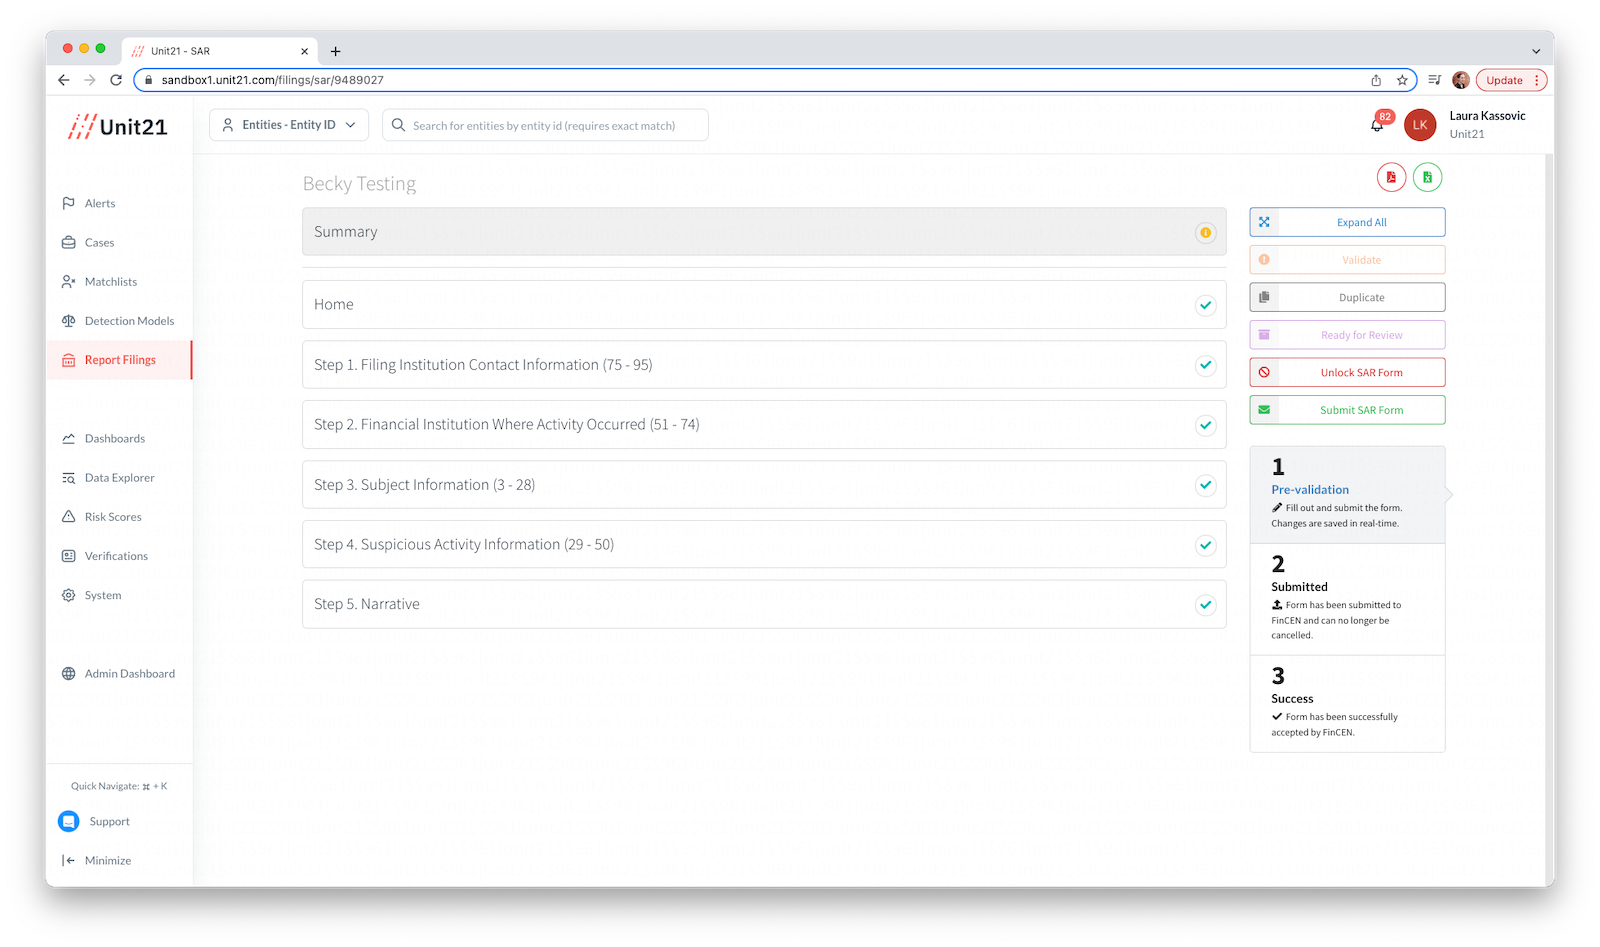
Task: Click Submit SAR Form button
Action: tap(1347, 410)
